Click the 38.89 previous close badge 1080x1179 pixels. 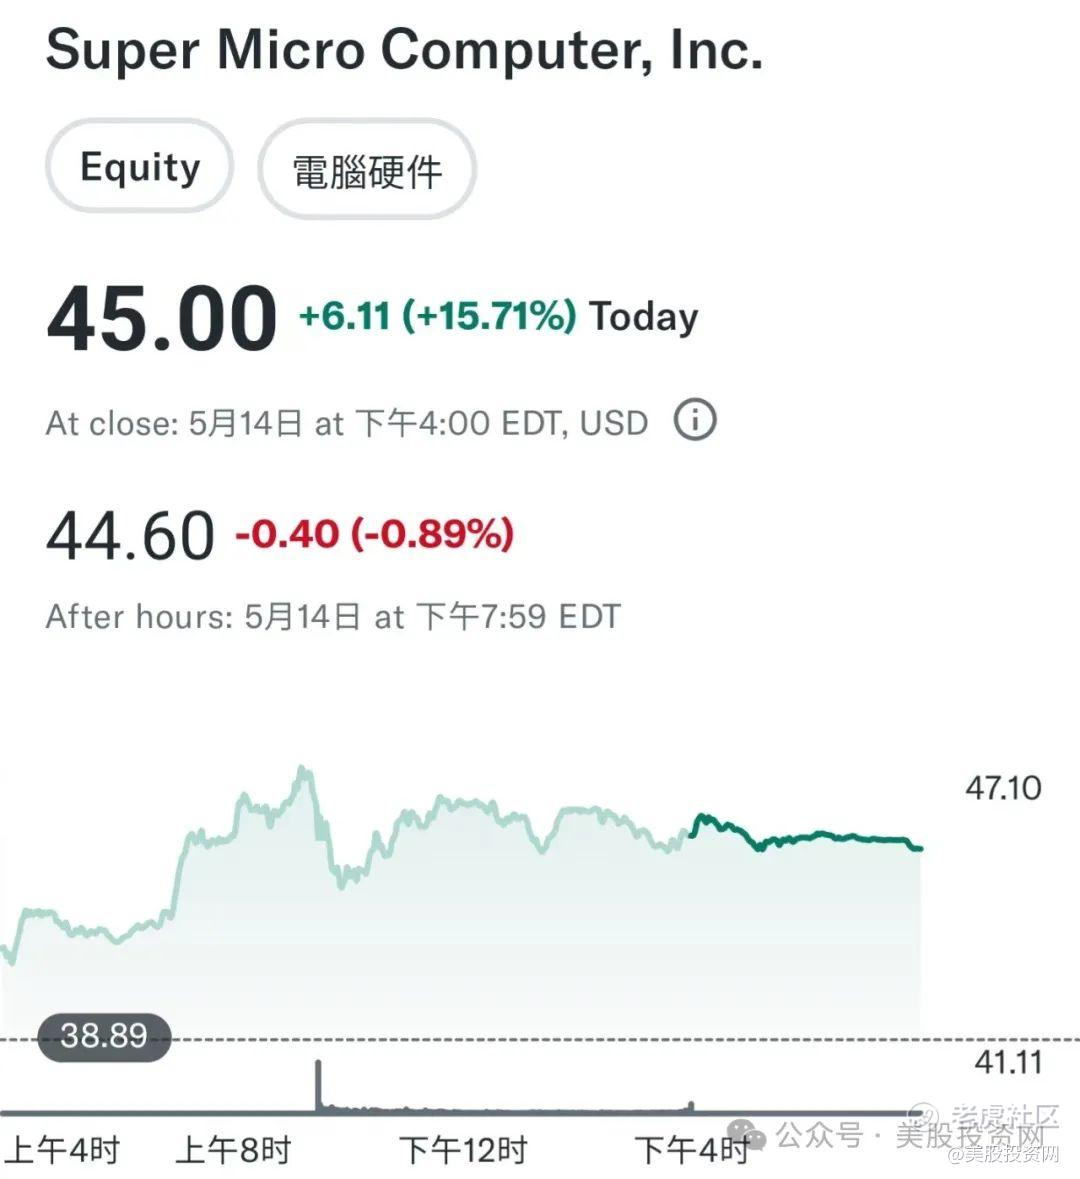[x=104, y=1035]
